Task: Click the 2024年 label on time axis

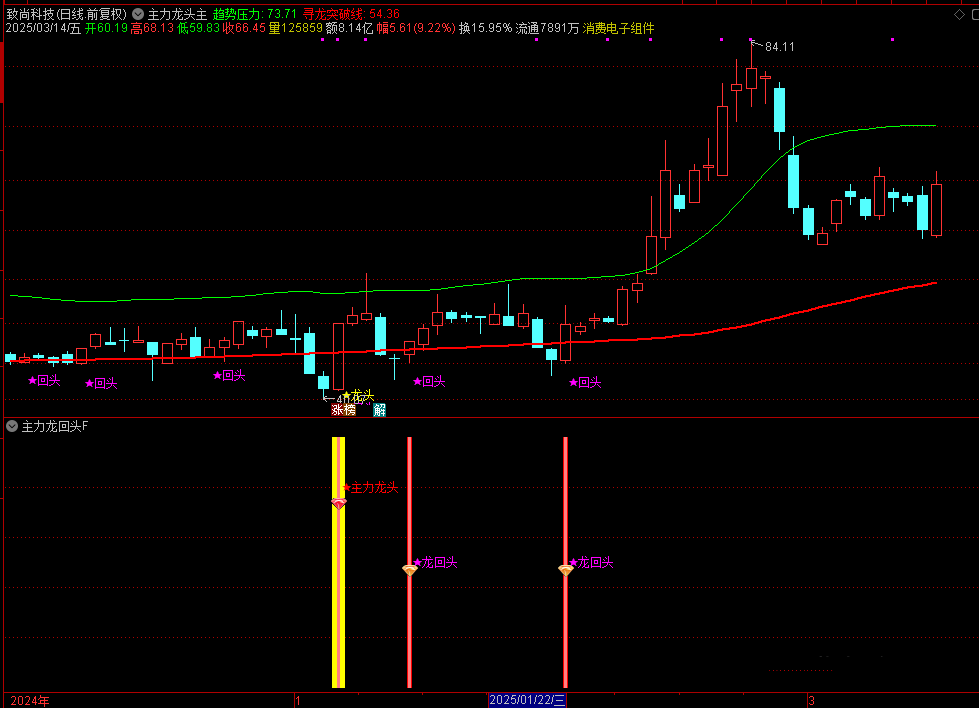Action: point(29,700)
